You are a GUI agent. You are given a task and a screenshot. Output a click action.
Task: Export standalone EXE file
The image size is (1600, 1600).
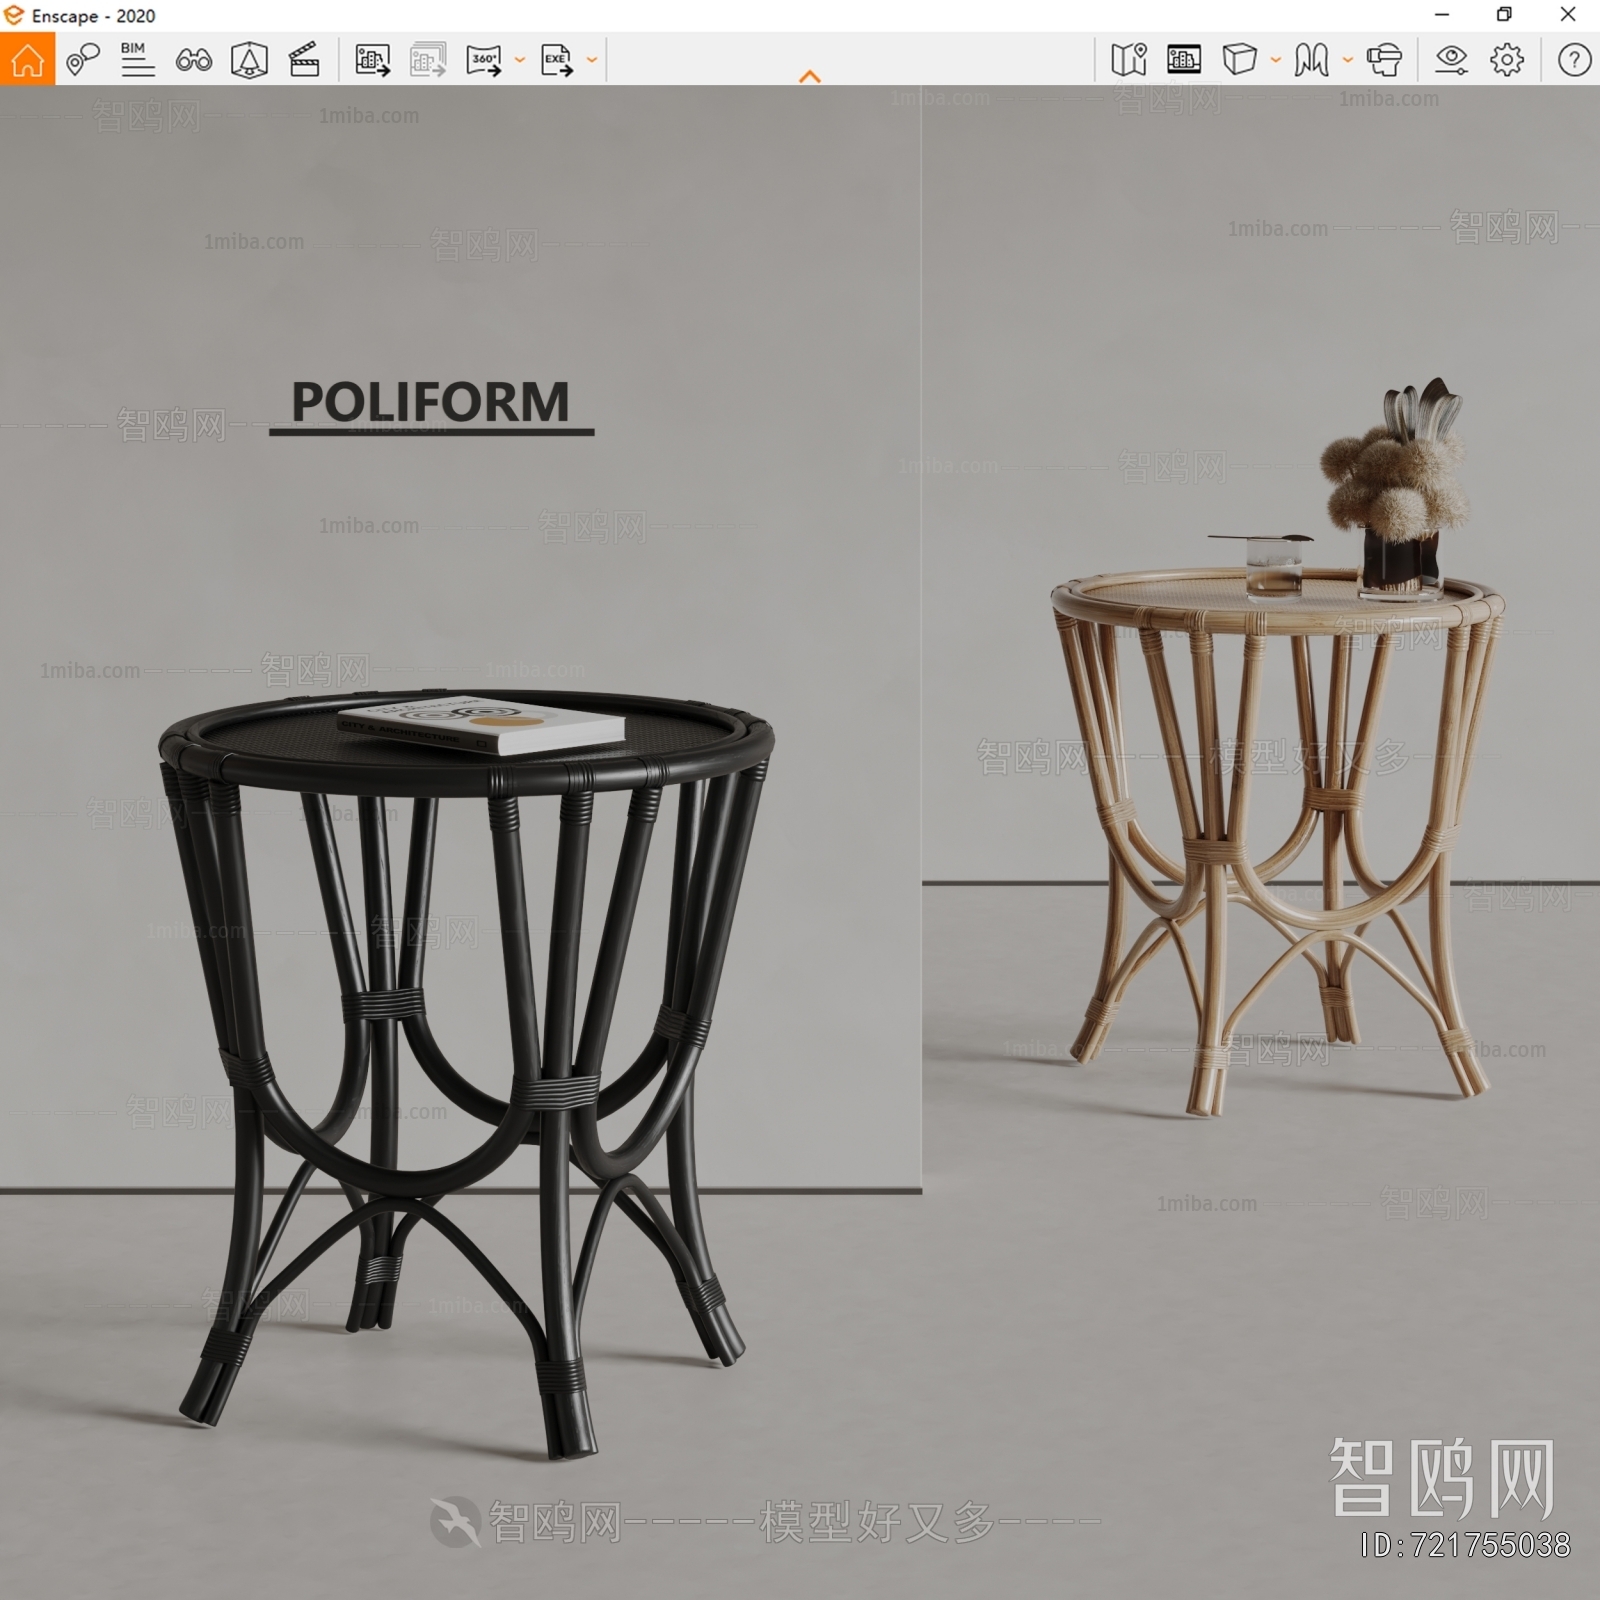pos(557,60)
